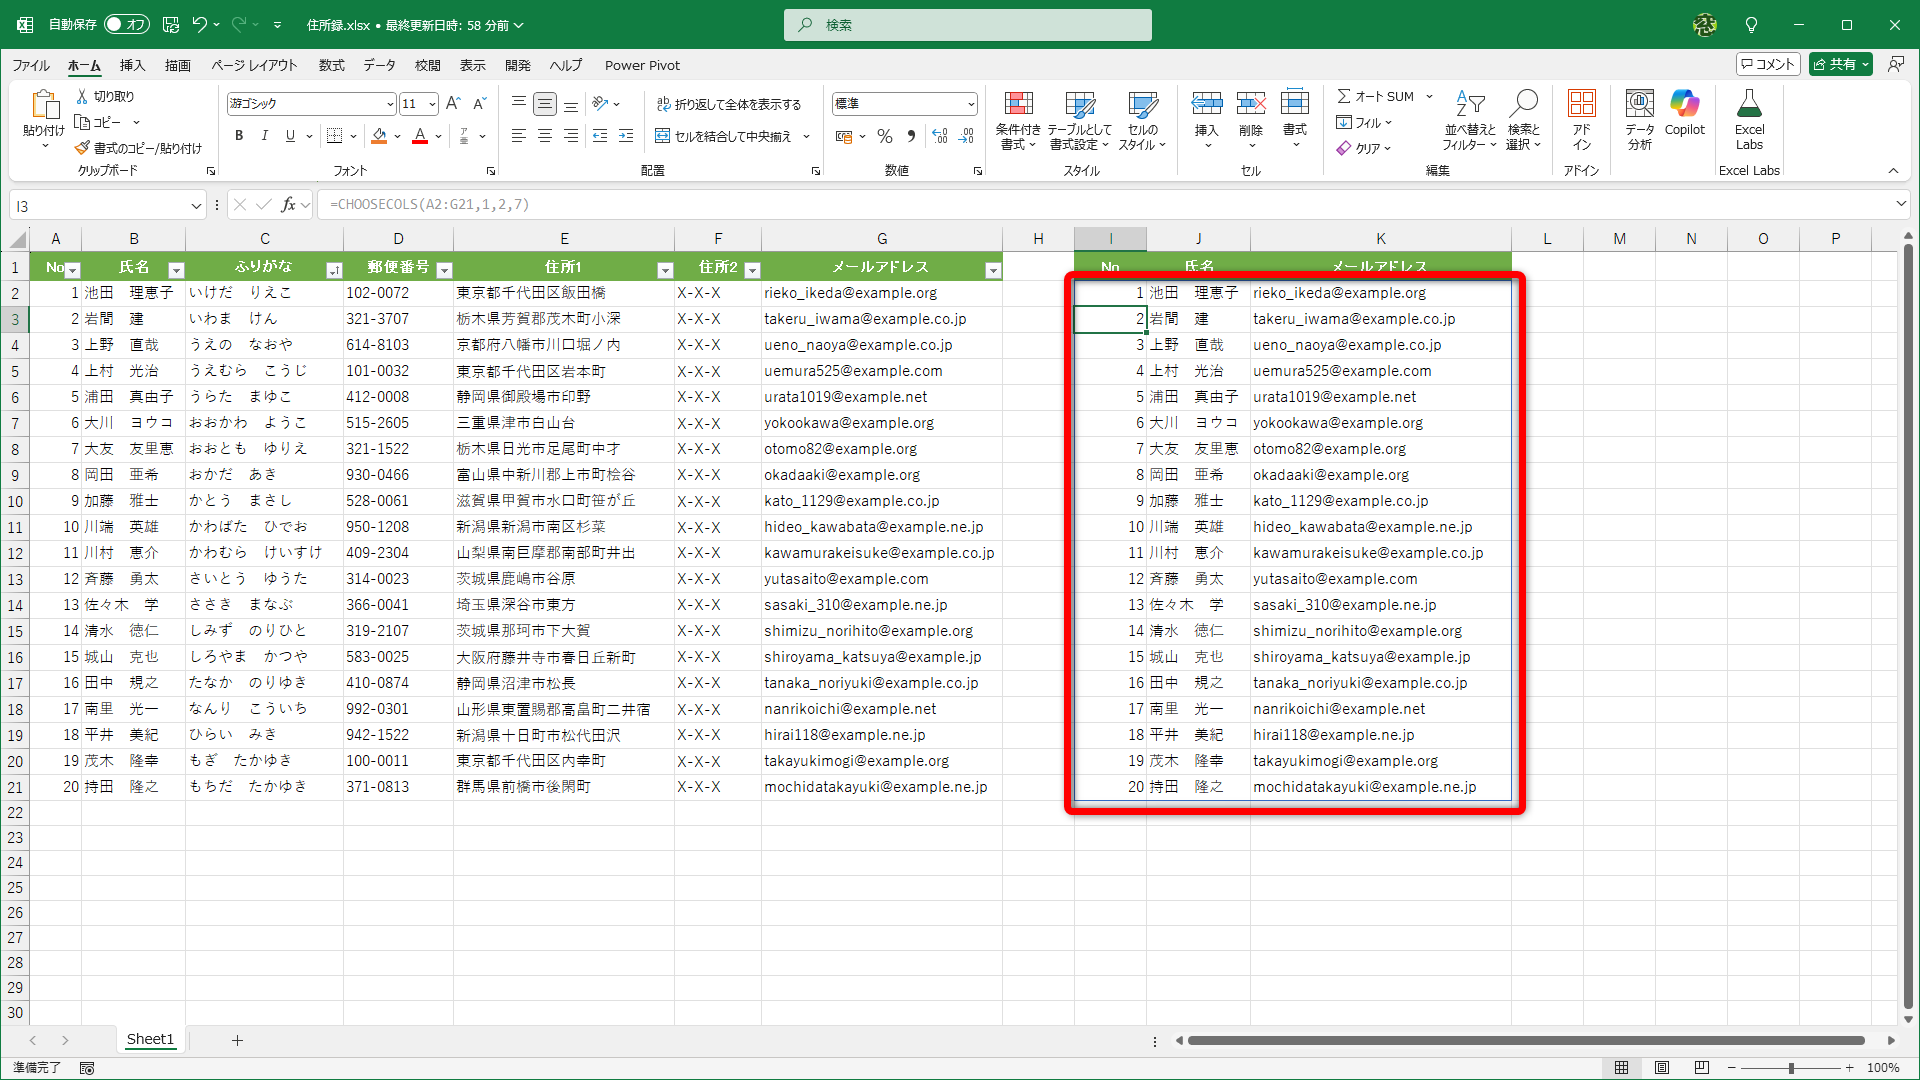Click the コメント (Comments) button
Viewport: 1920px width, 1080px height.
(x=1768, y=64)
